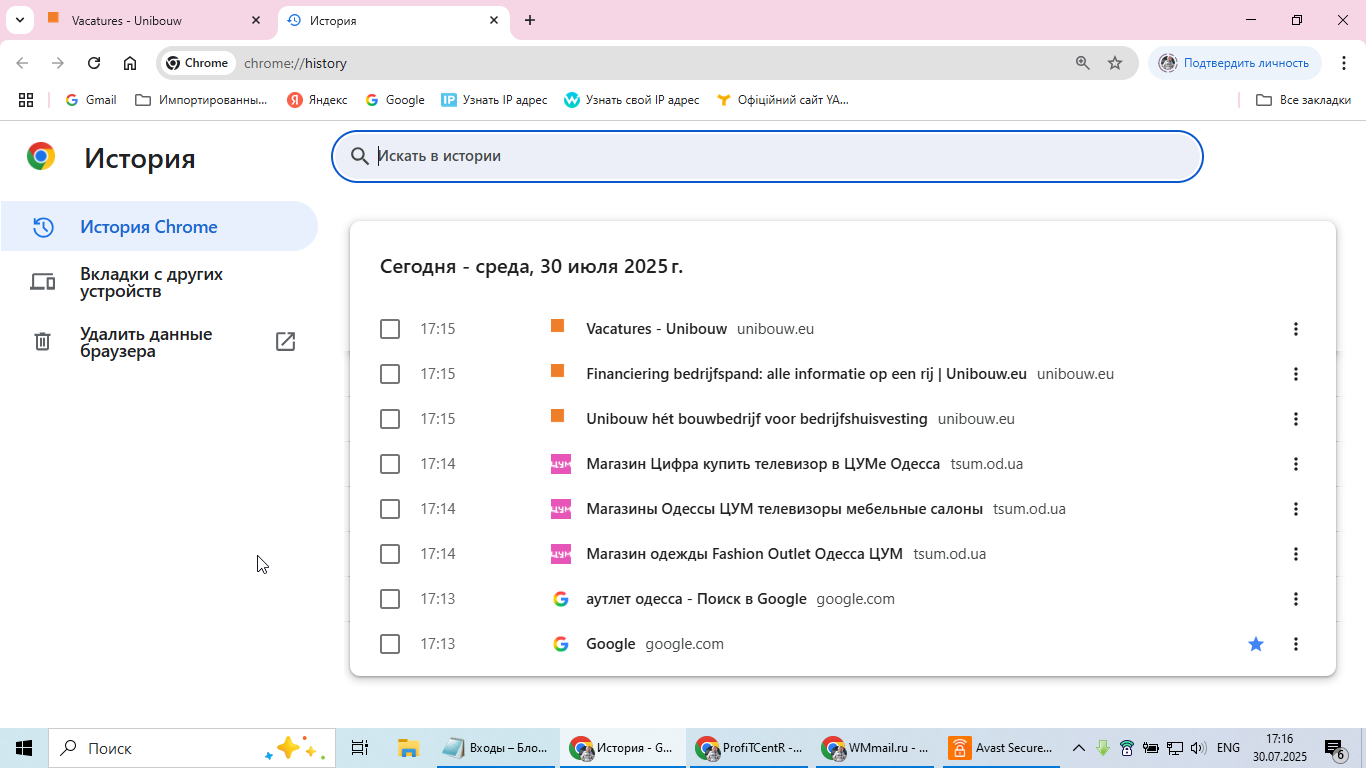Open the Gmail bookmark

tap(91, 100)
